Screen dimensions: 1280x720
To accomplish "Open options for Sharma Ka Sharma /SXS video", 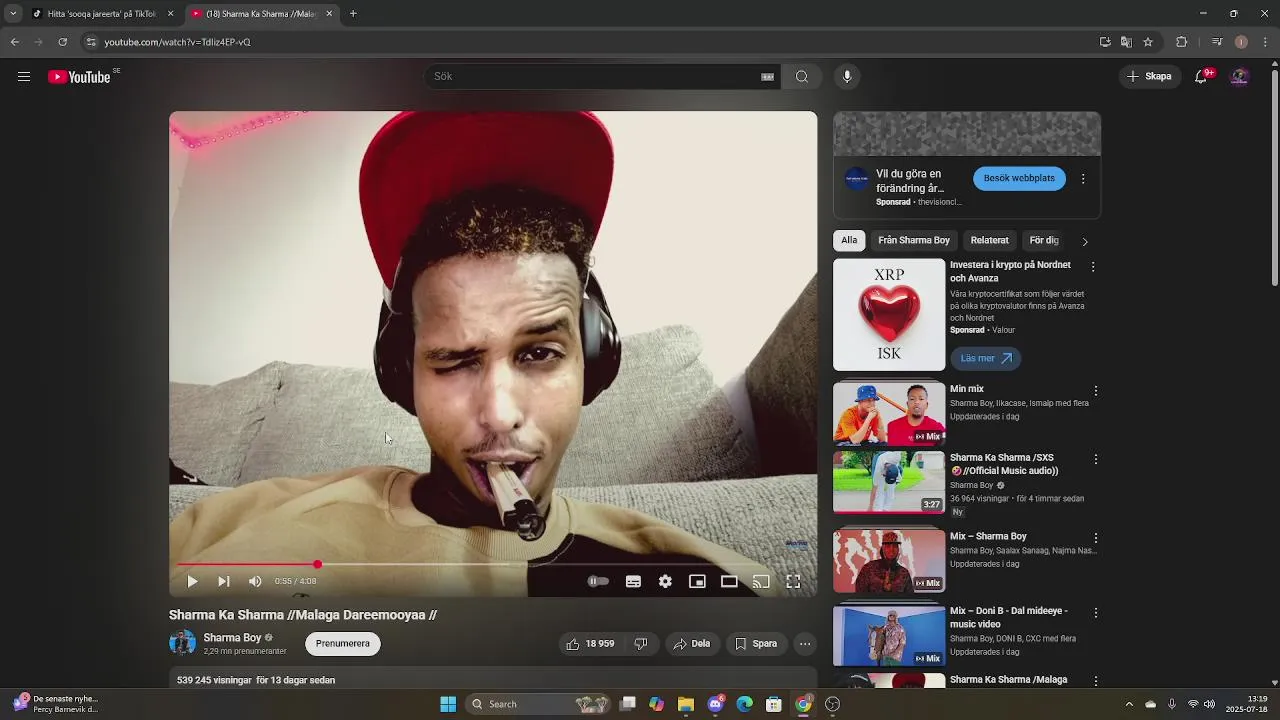I will click(1096, 459).
